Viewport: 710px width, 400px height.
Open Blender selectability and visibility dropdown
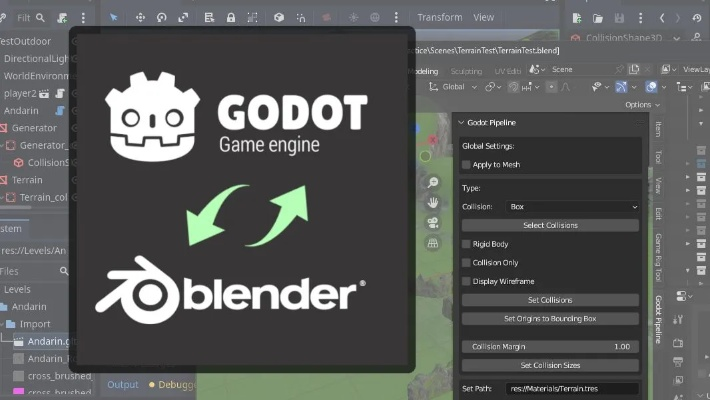[601, 87]
